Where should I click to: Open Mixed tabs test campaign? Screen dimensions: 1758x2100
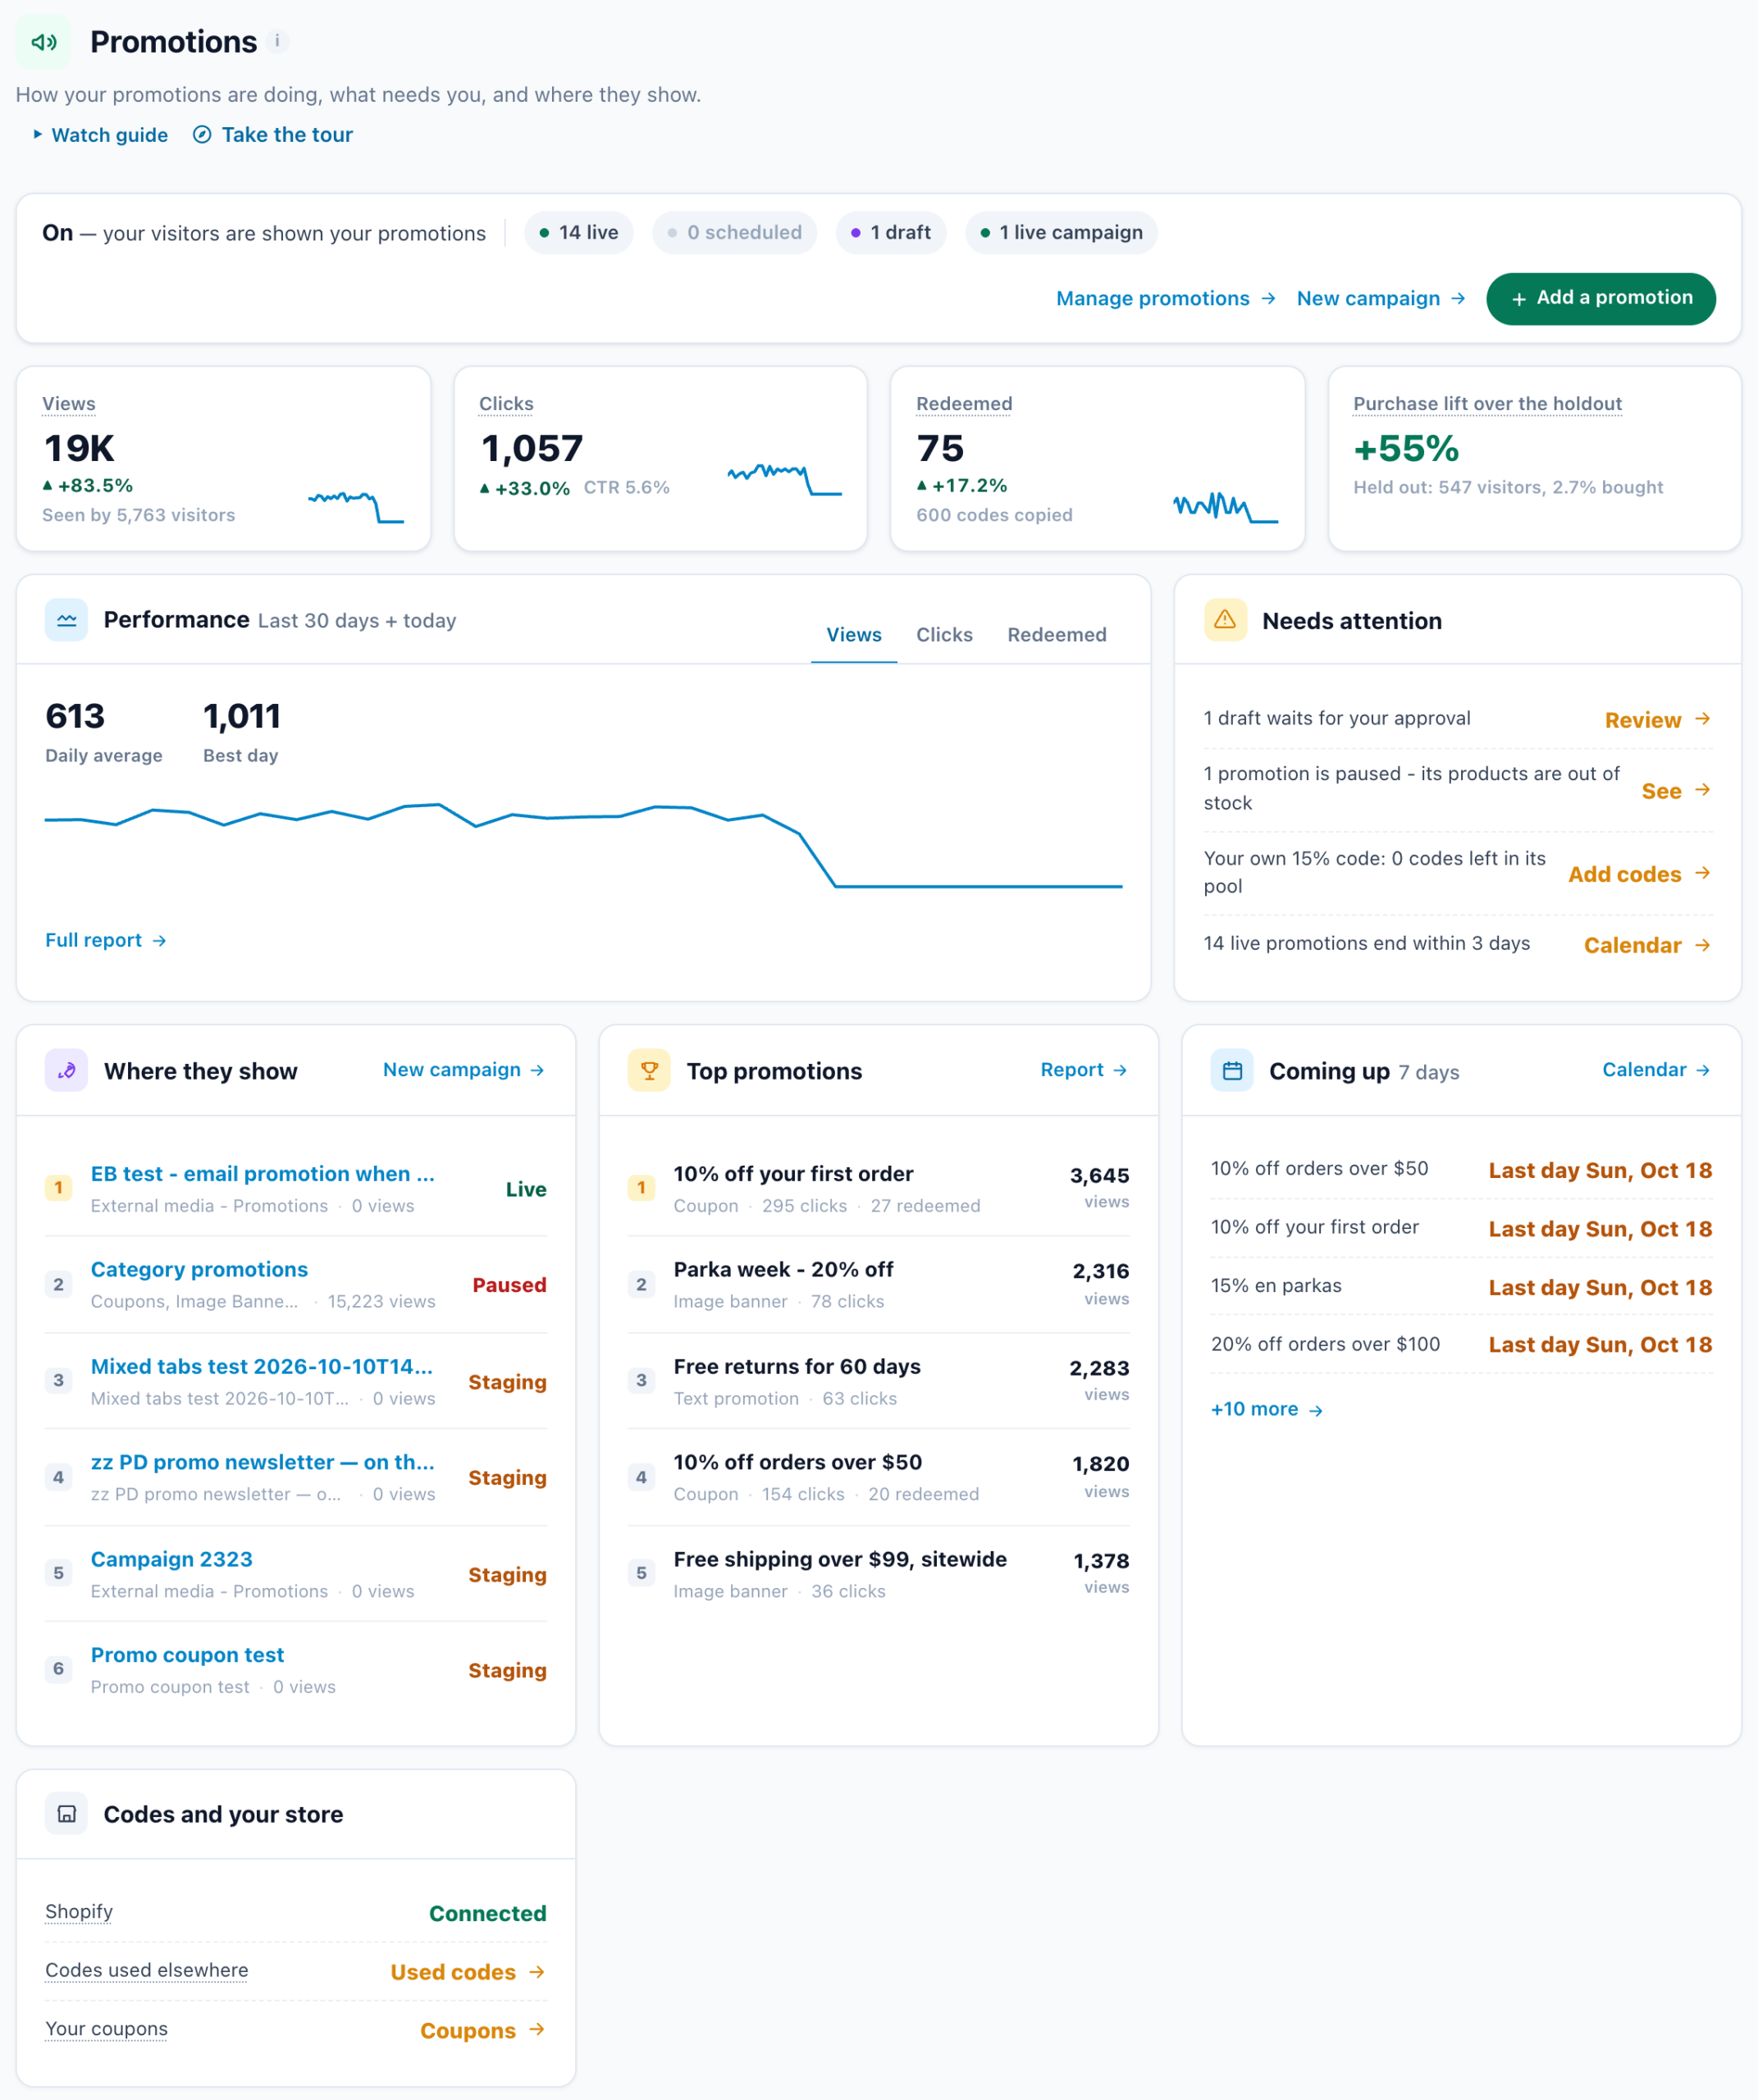(x=262, y=1366)
